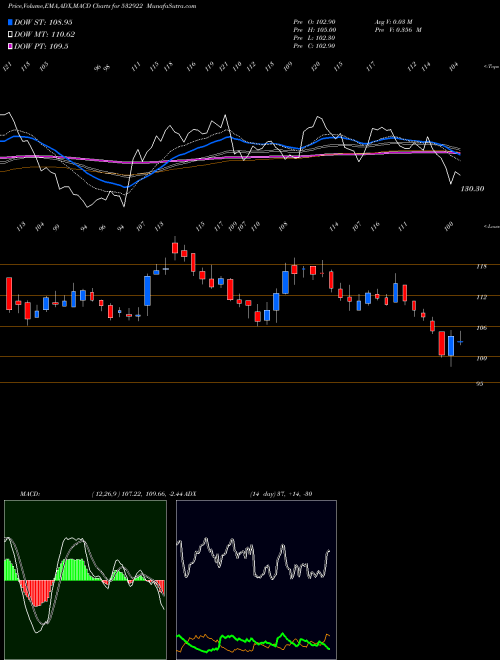Click the 118 price axis label
This screenshot has width=500, height=660.
tap(482, 266)
